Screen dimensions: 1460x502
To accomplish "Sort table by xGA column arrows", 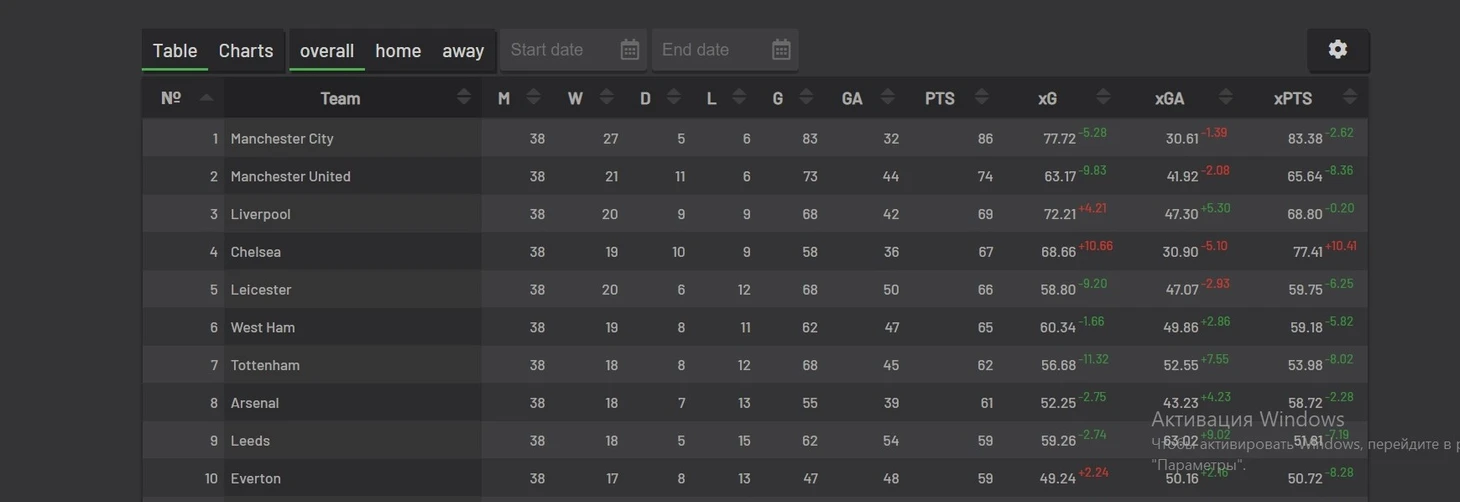I will point(1225,97).
